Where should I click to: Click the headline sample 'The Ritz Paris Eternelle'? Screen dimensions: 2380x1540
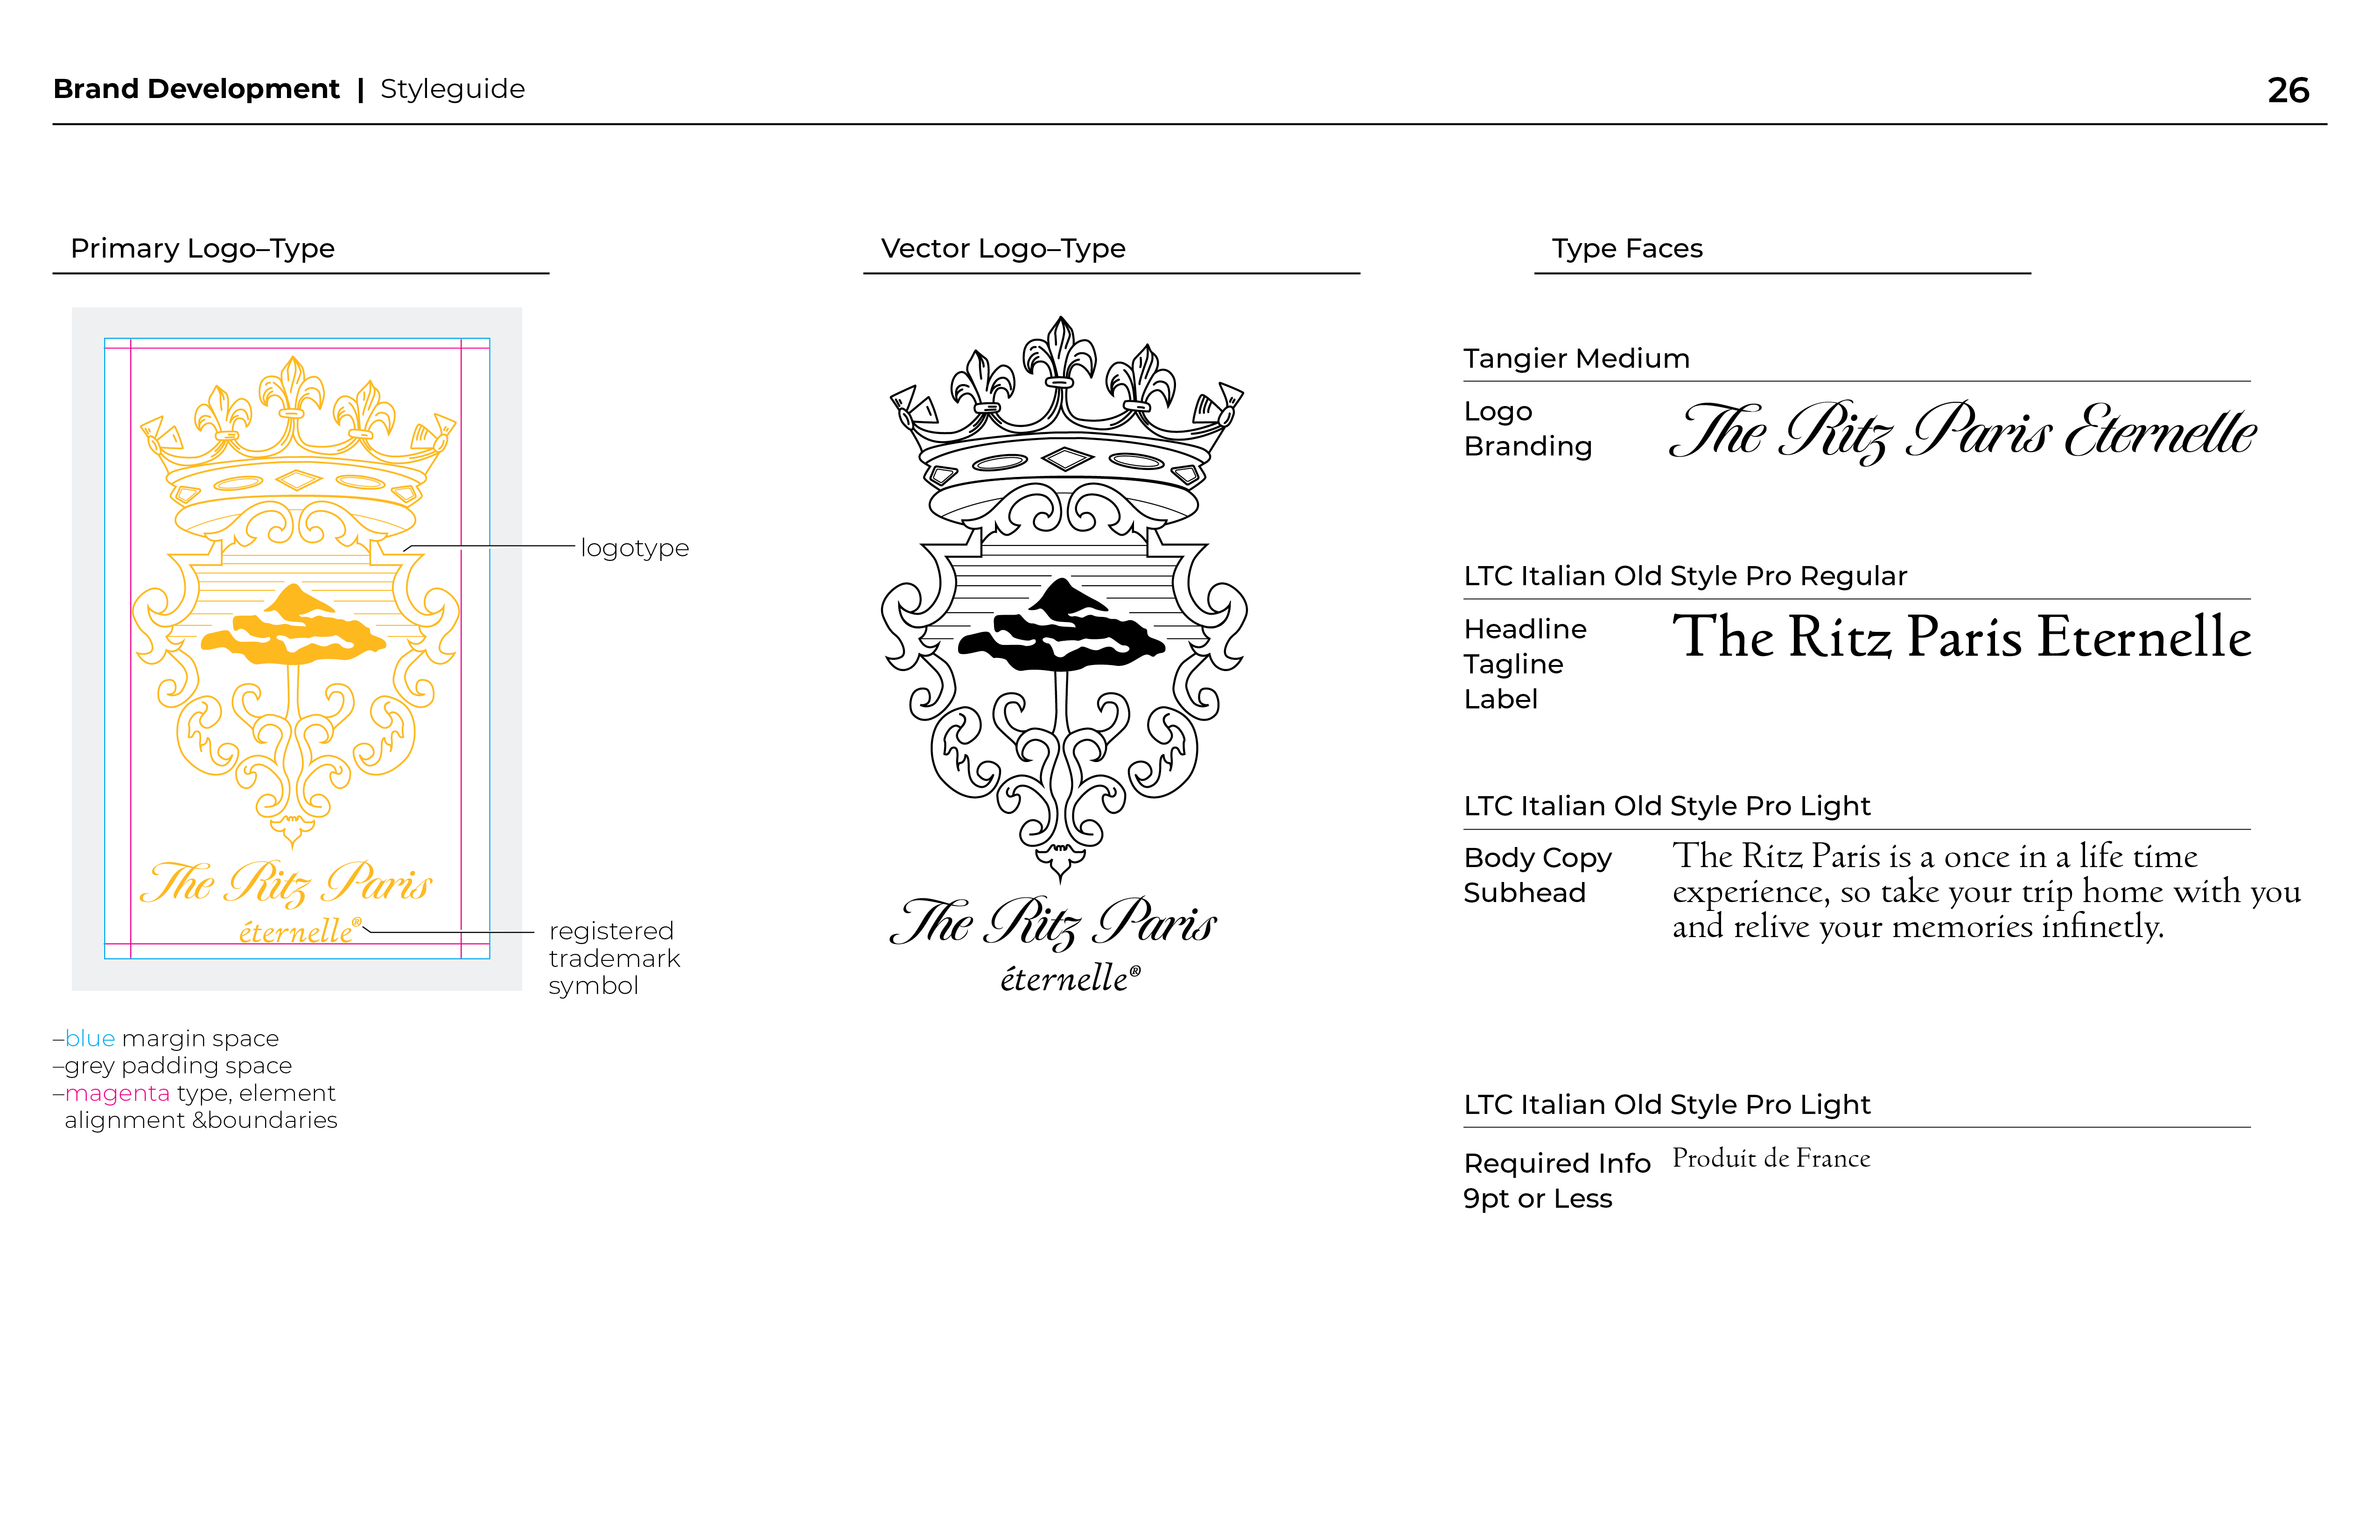coord(1962,637)
